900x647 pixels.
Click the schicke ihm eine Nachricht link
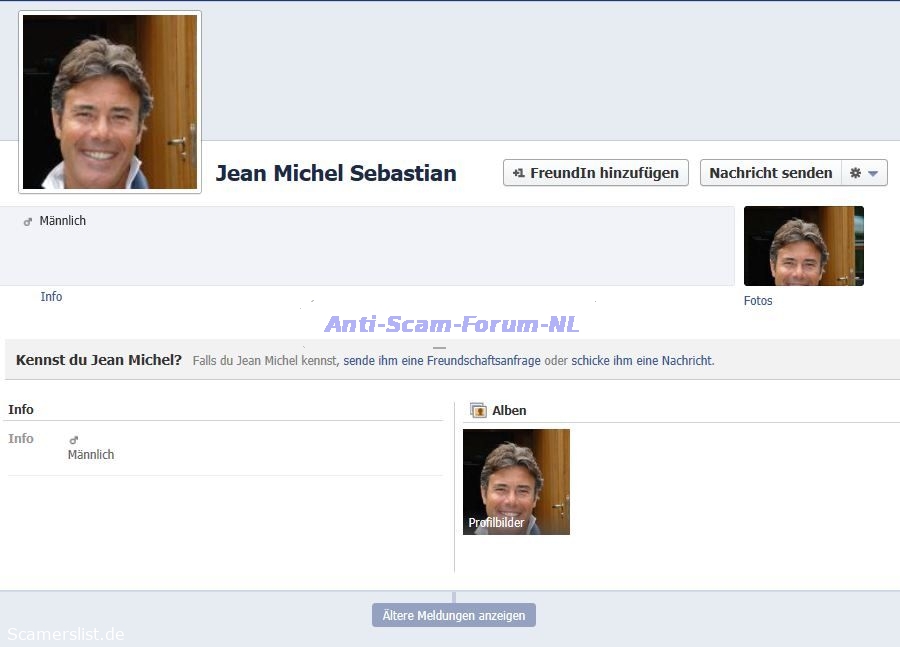coord(642,360)
